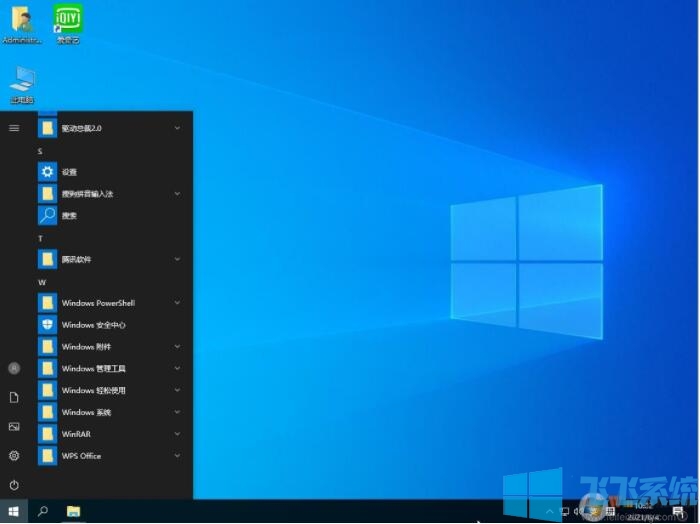Expand the Windows 系统 folder
The width and height of the screenshot is (700, 524).
pos(110,412)
